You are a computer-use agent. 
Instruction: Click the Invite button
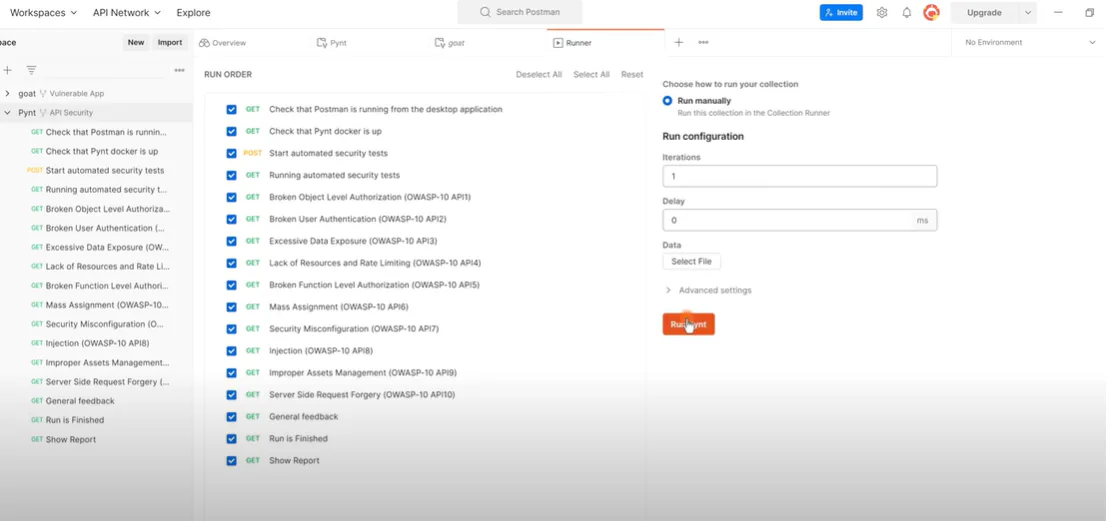click(841, 13)
